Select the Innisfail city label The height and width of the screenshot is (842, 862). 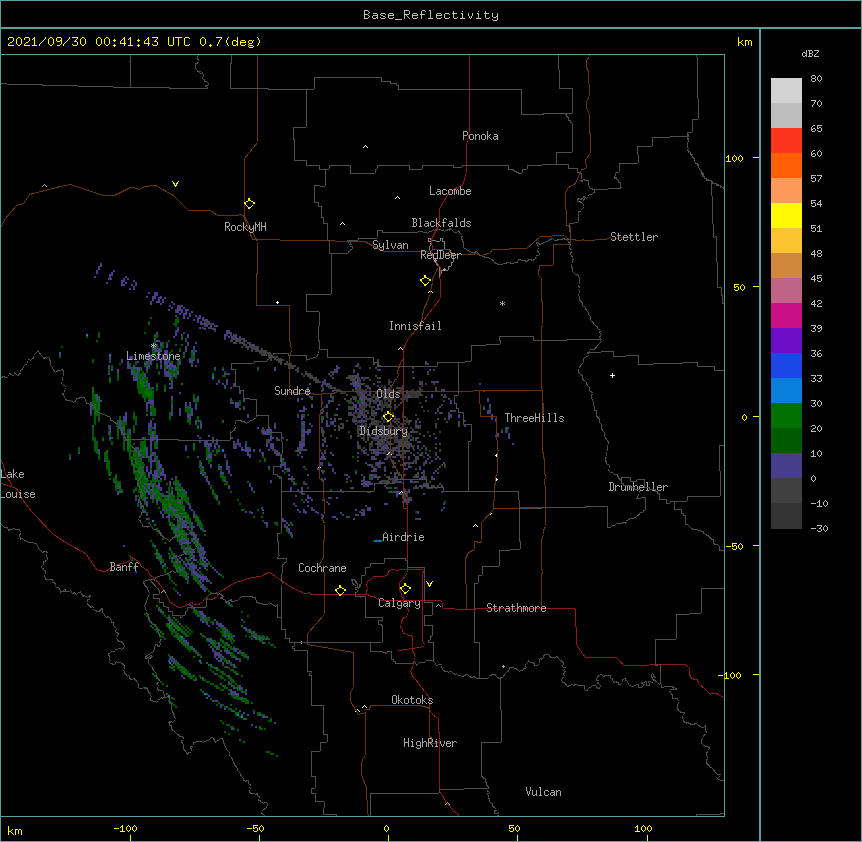[415, 326]
